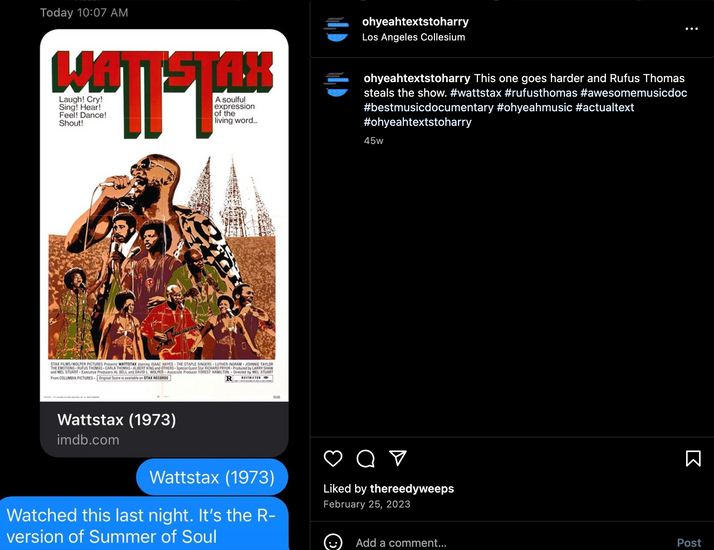Screen dimensions: 714x550
Task: Click ohyeahtextstoharry avatar in post header
Action: (x=337, y=29)
